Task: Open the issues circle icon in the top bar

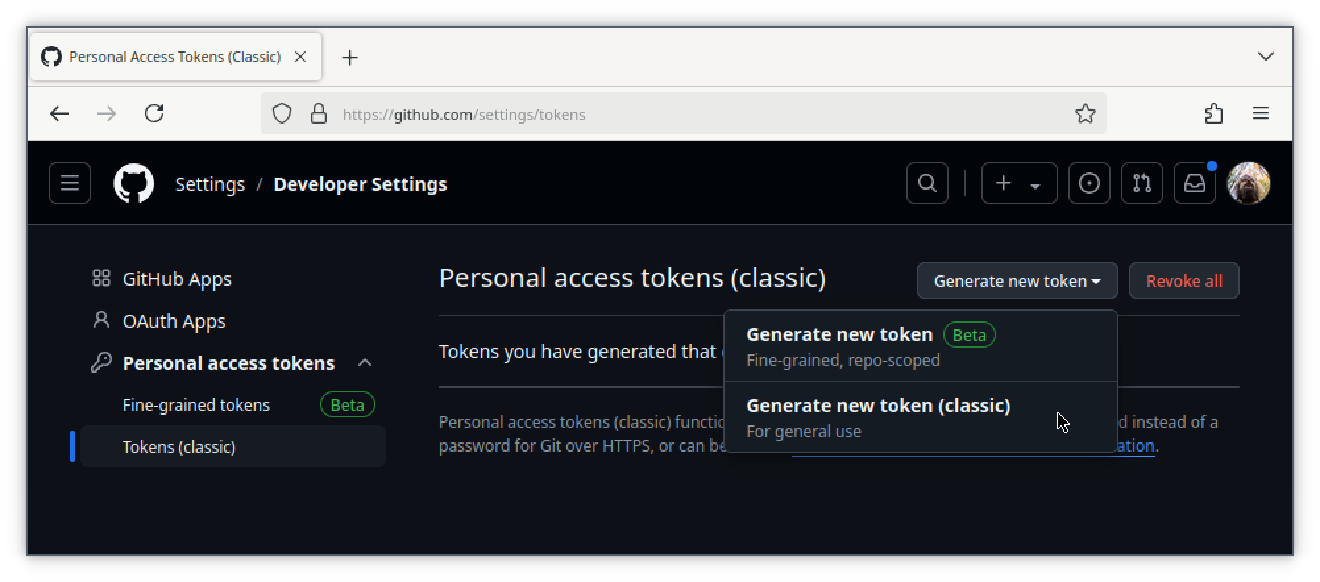Action: pos(1089,183)
